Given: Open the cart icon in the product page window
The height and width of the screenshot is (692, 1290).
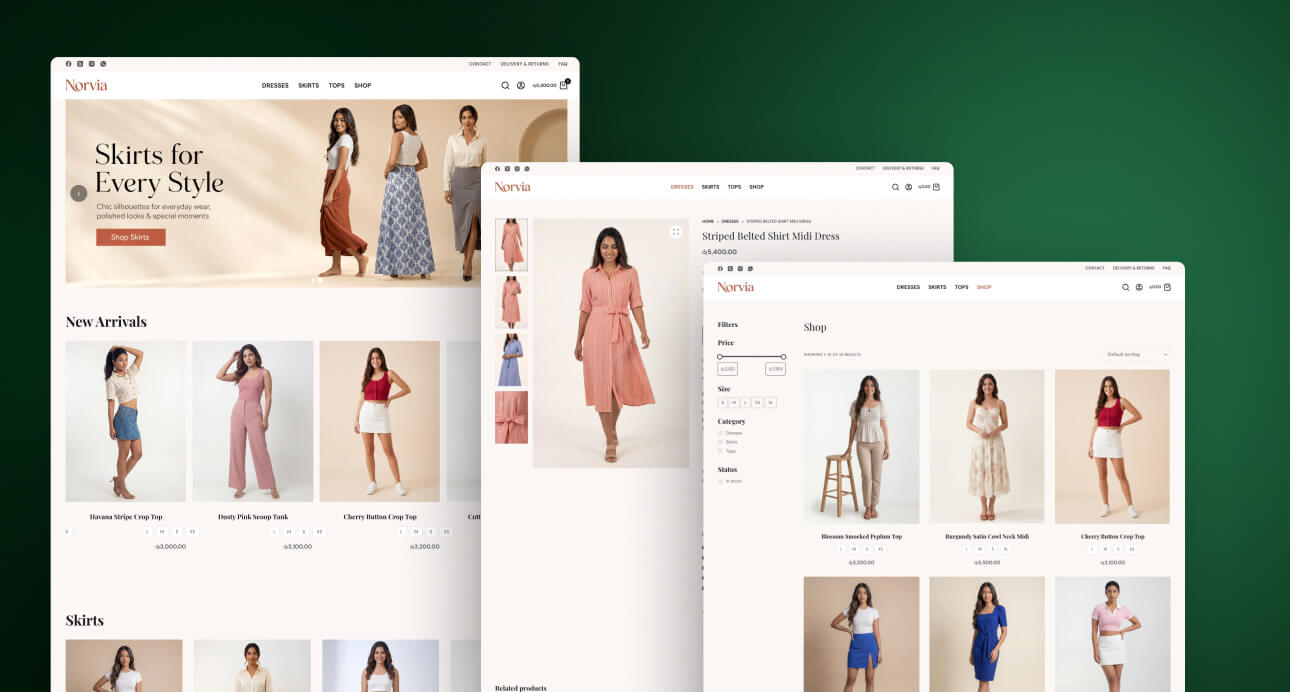Looking at the screenshot, I should 936,187.
